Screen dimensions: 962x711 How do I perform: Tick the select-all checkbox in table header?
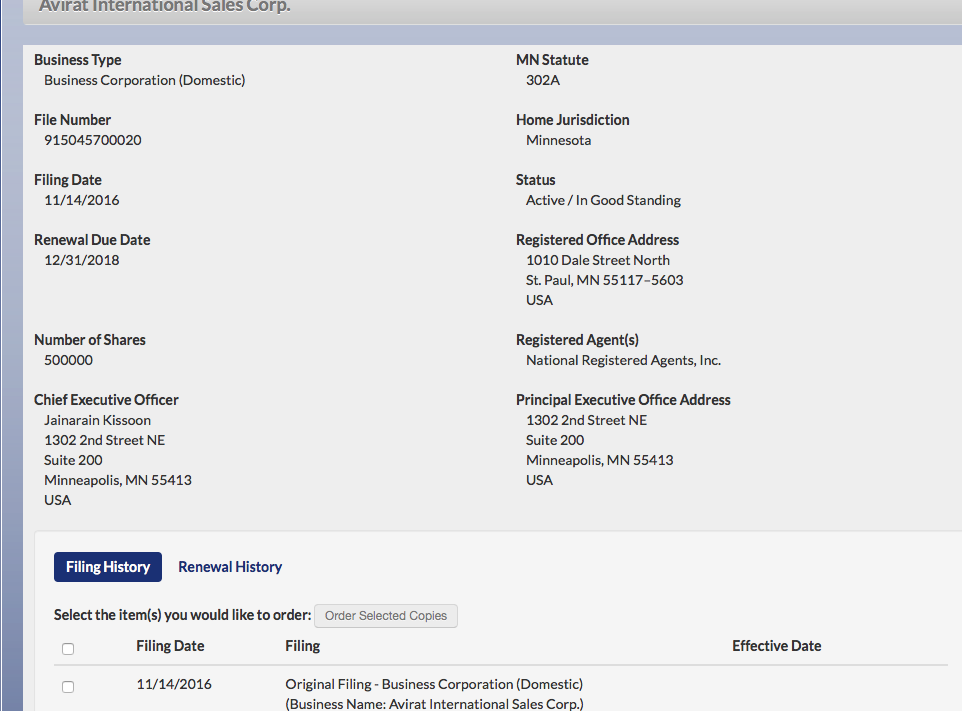pyautogui.click(x=68, y=649)
